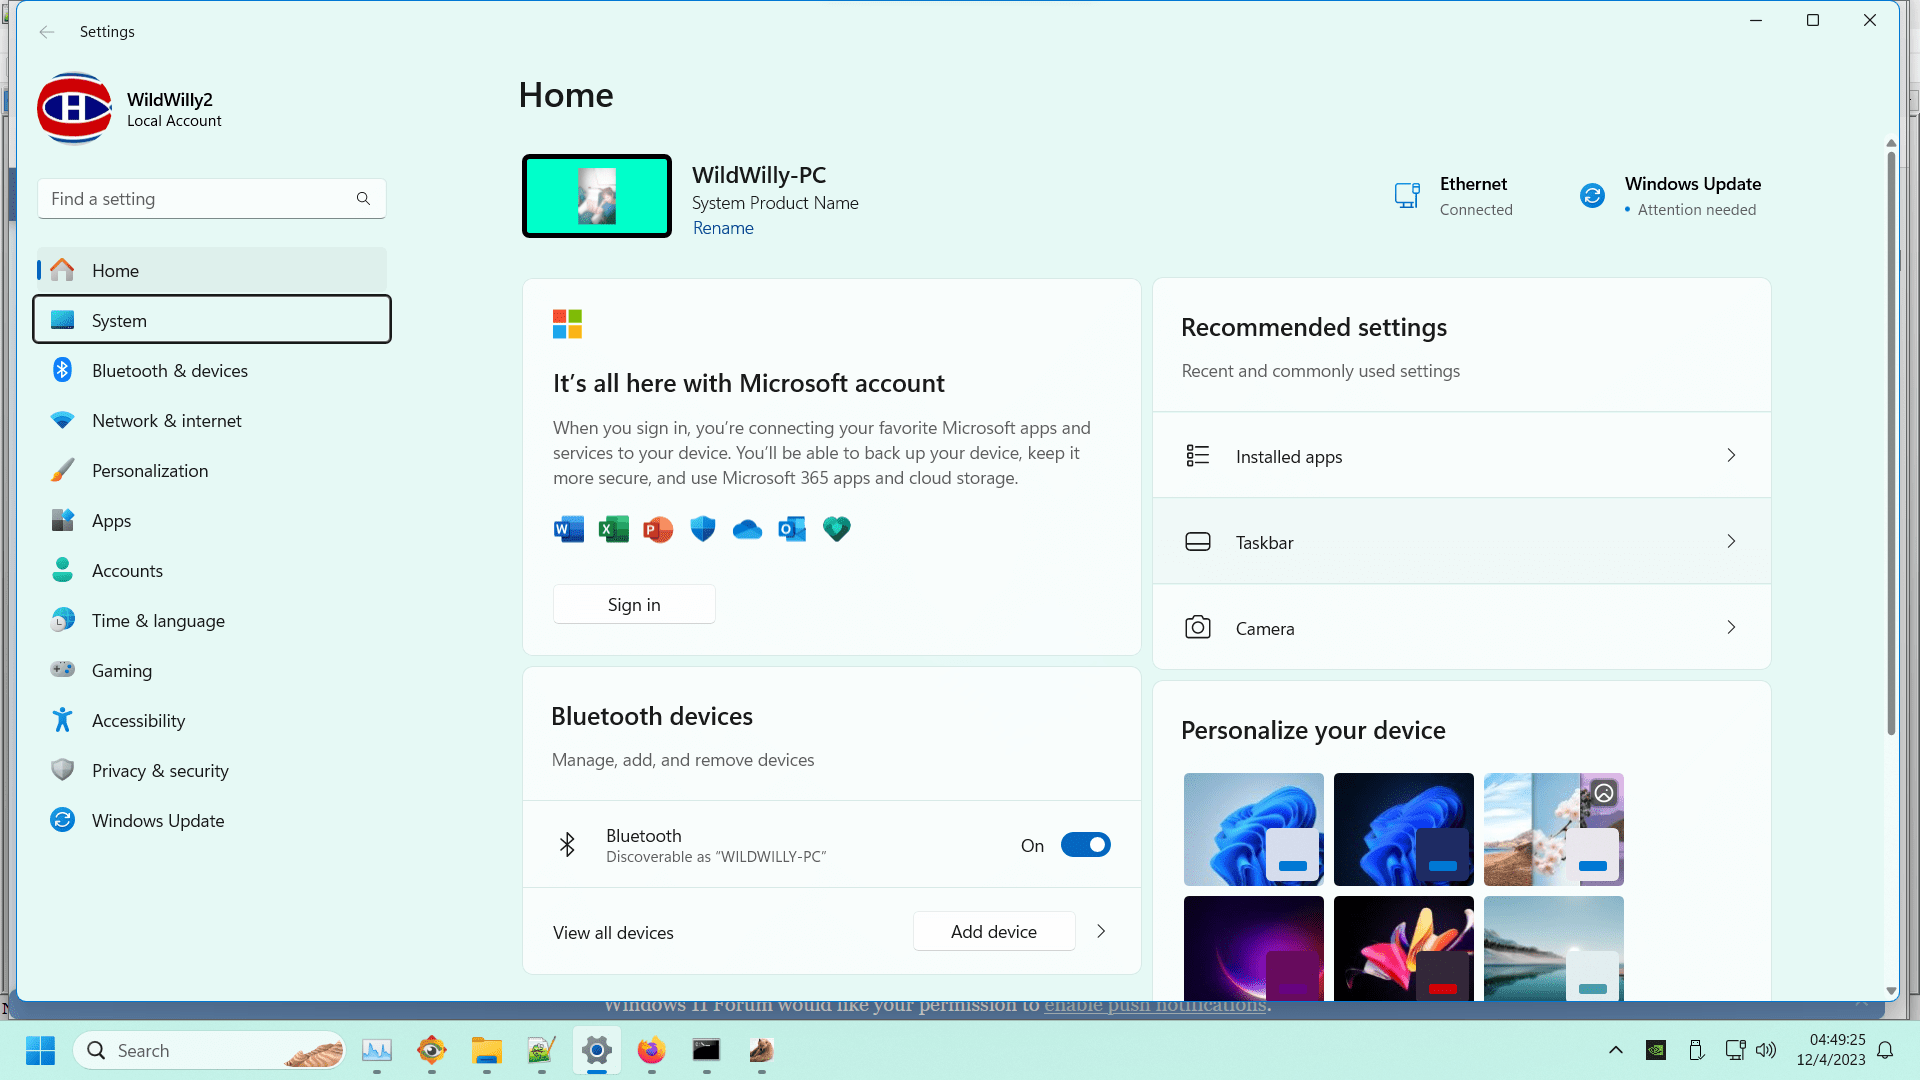This screenshot has width=1920, height=1080.
Task: Open Privacy & security settings
Action: coord(212,771)
